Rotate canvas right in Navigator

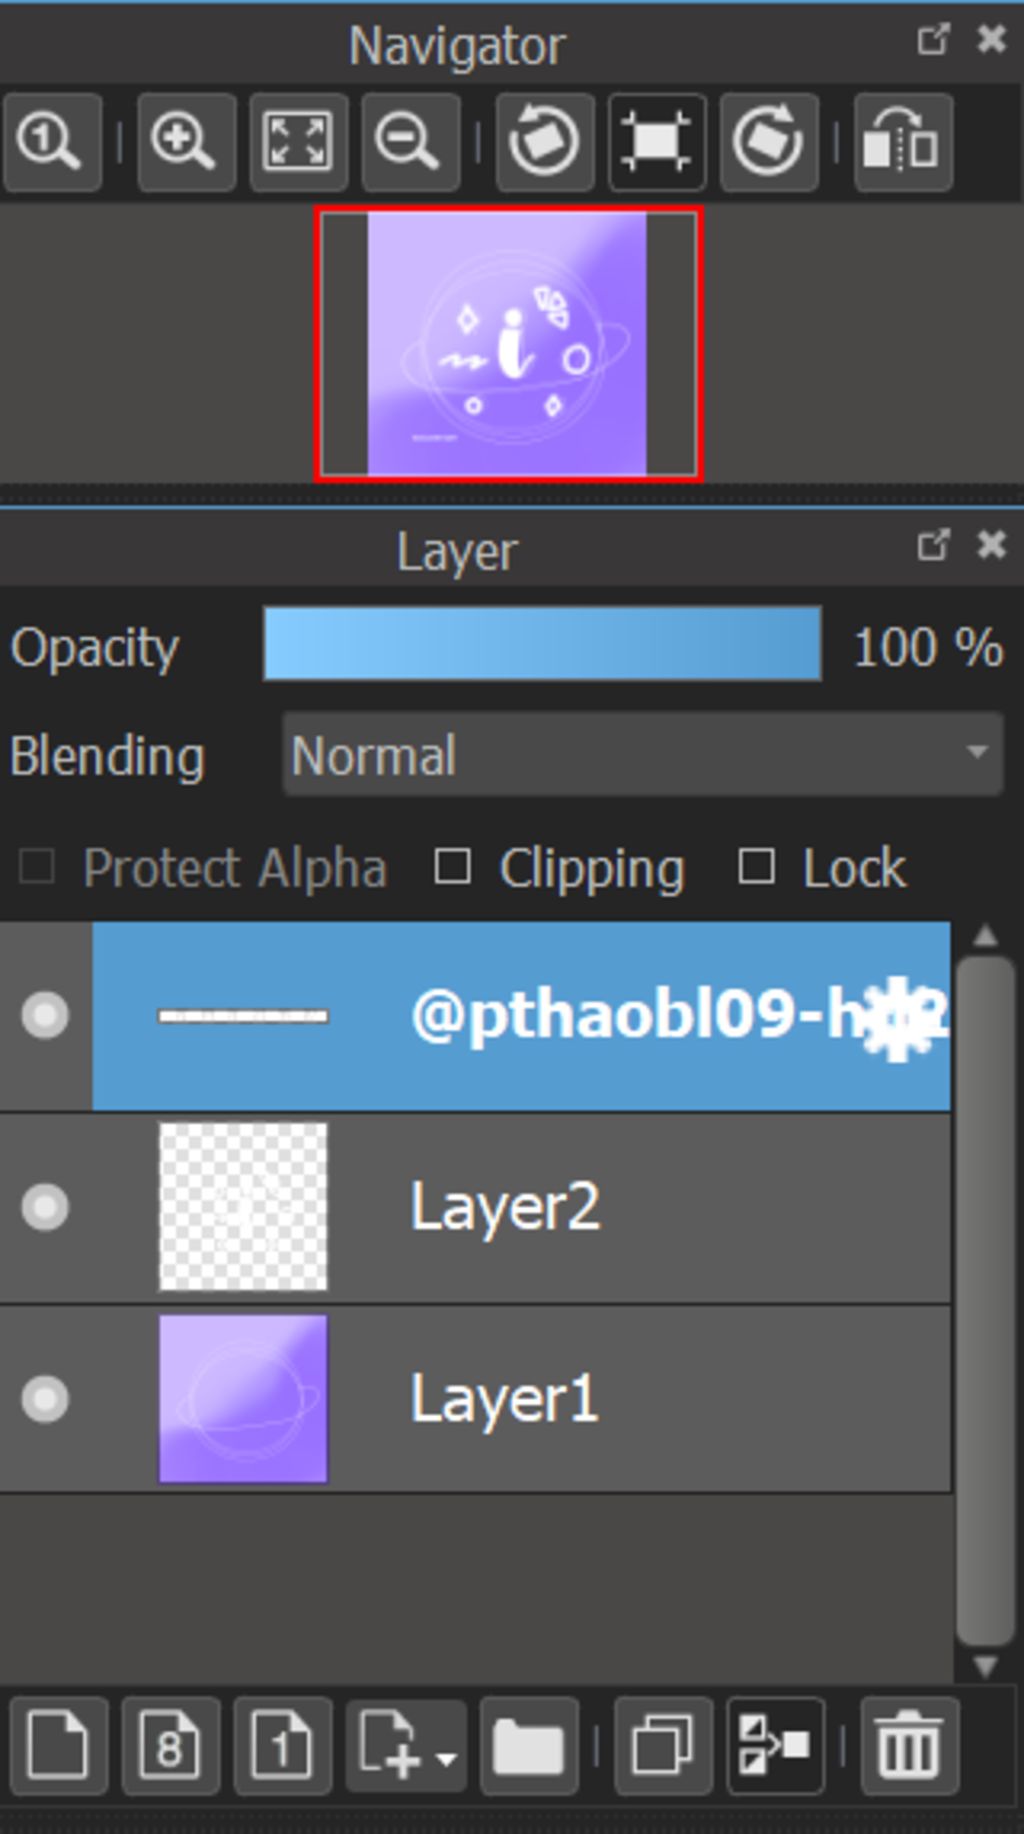point(769,142)
